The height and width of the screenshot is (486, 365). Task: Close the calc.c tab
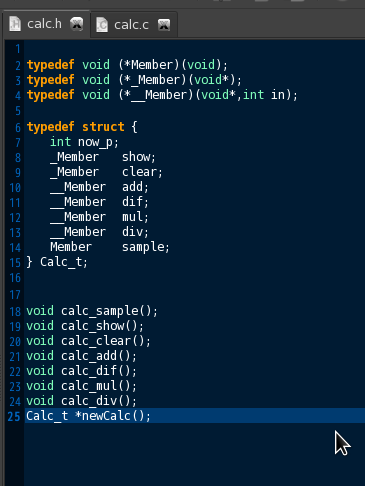pyautogui.click(x=164, y=25)
